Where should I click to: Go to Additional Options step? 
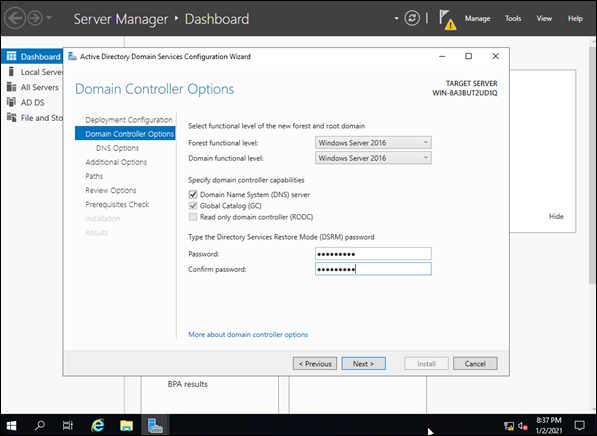click(x=116, y=162)
